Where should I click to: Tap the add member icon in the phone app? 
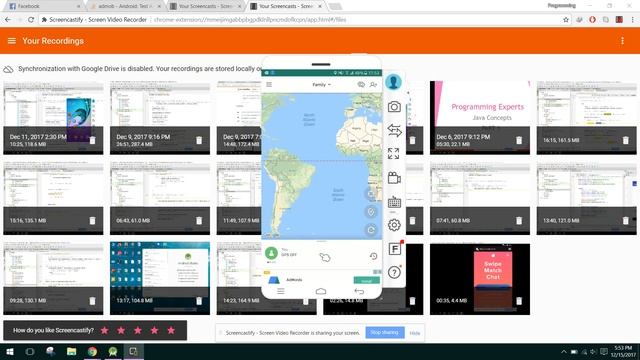373,84
